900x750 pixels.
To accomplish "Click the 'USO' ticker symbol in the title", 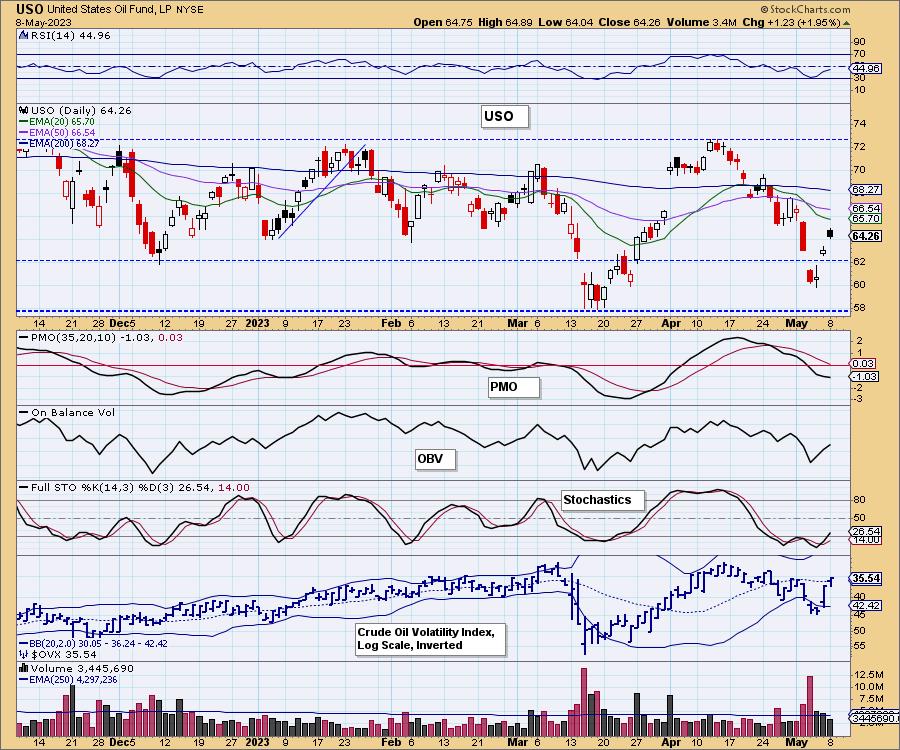I will pos(30,9).
